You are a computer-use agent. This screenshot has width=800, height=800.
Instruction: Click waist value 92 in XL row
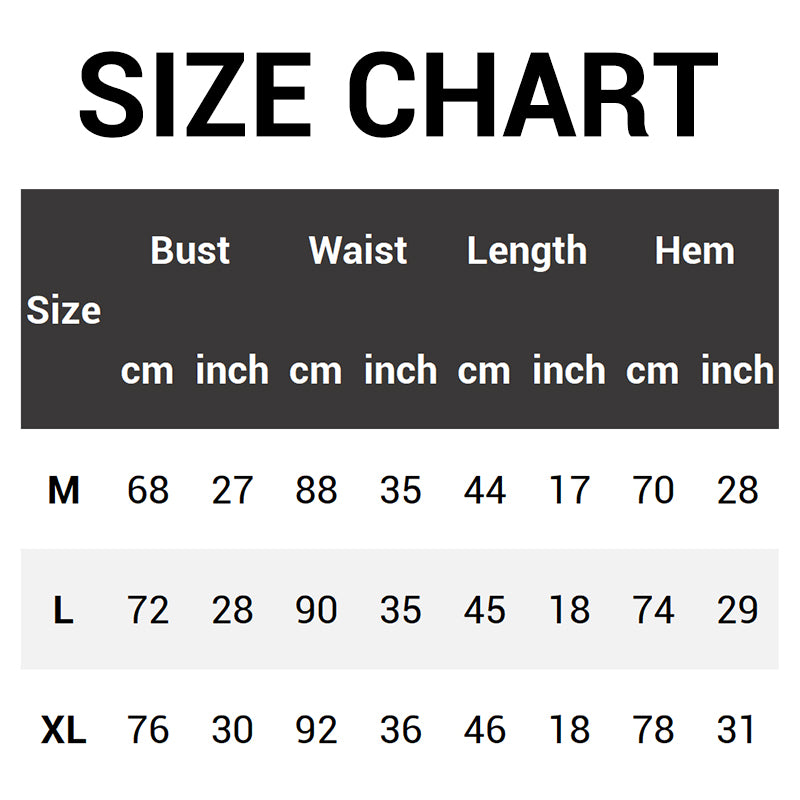pos(316,730)
